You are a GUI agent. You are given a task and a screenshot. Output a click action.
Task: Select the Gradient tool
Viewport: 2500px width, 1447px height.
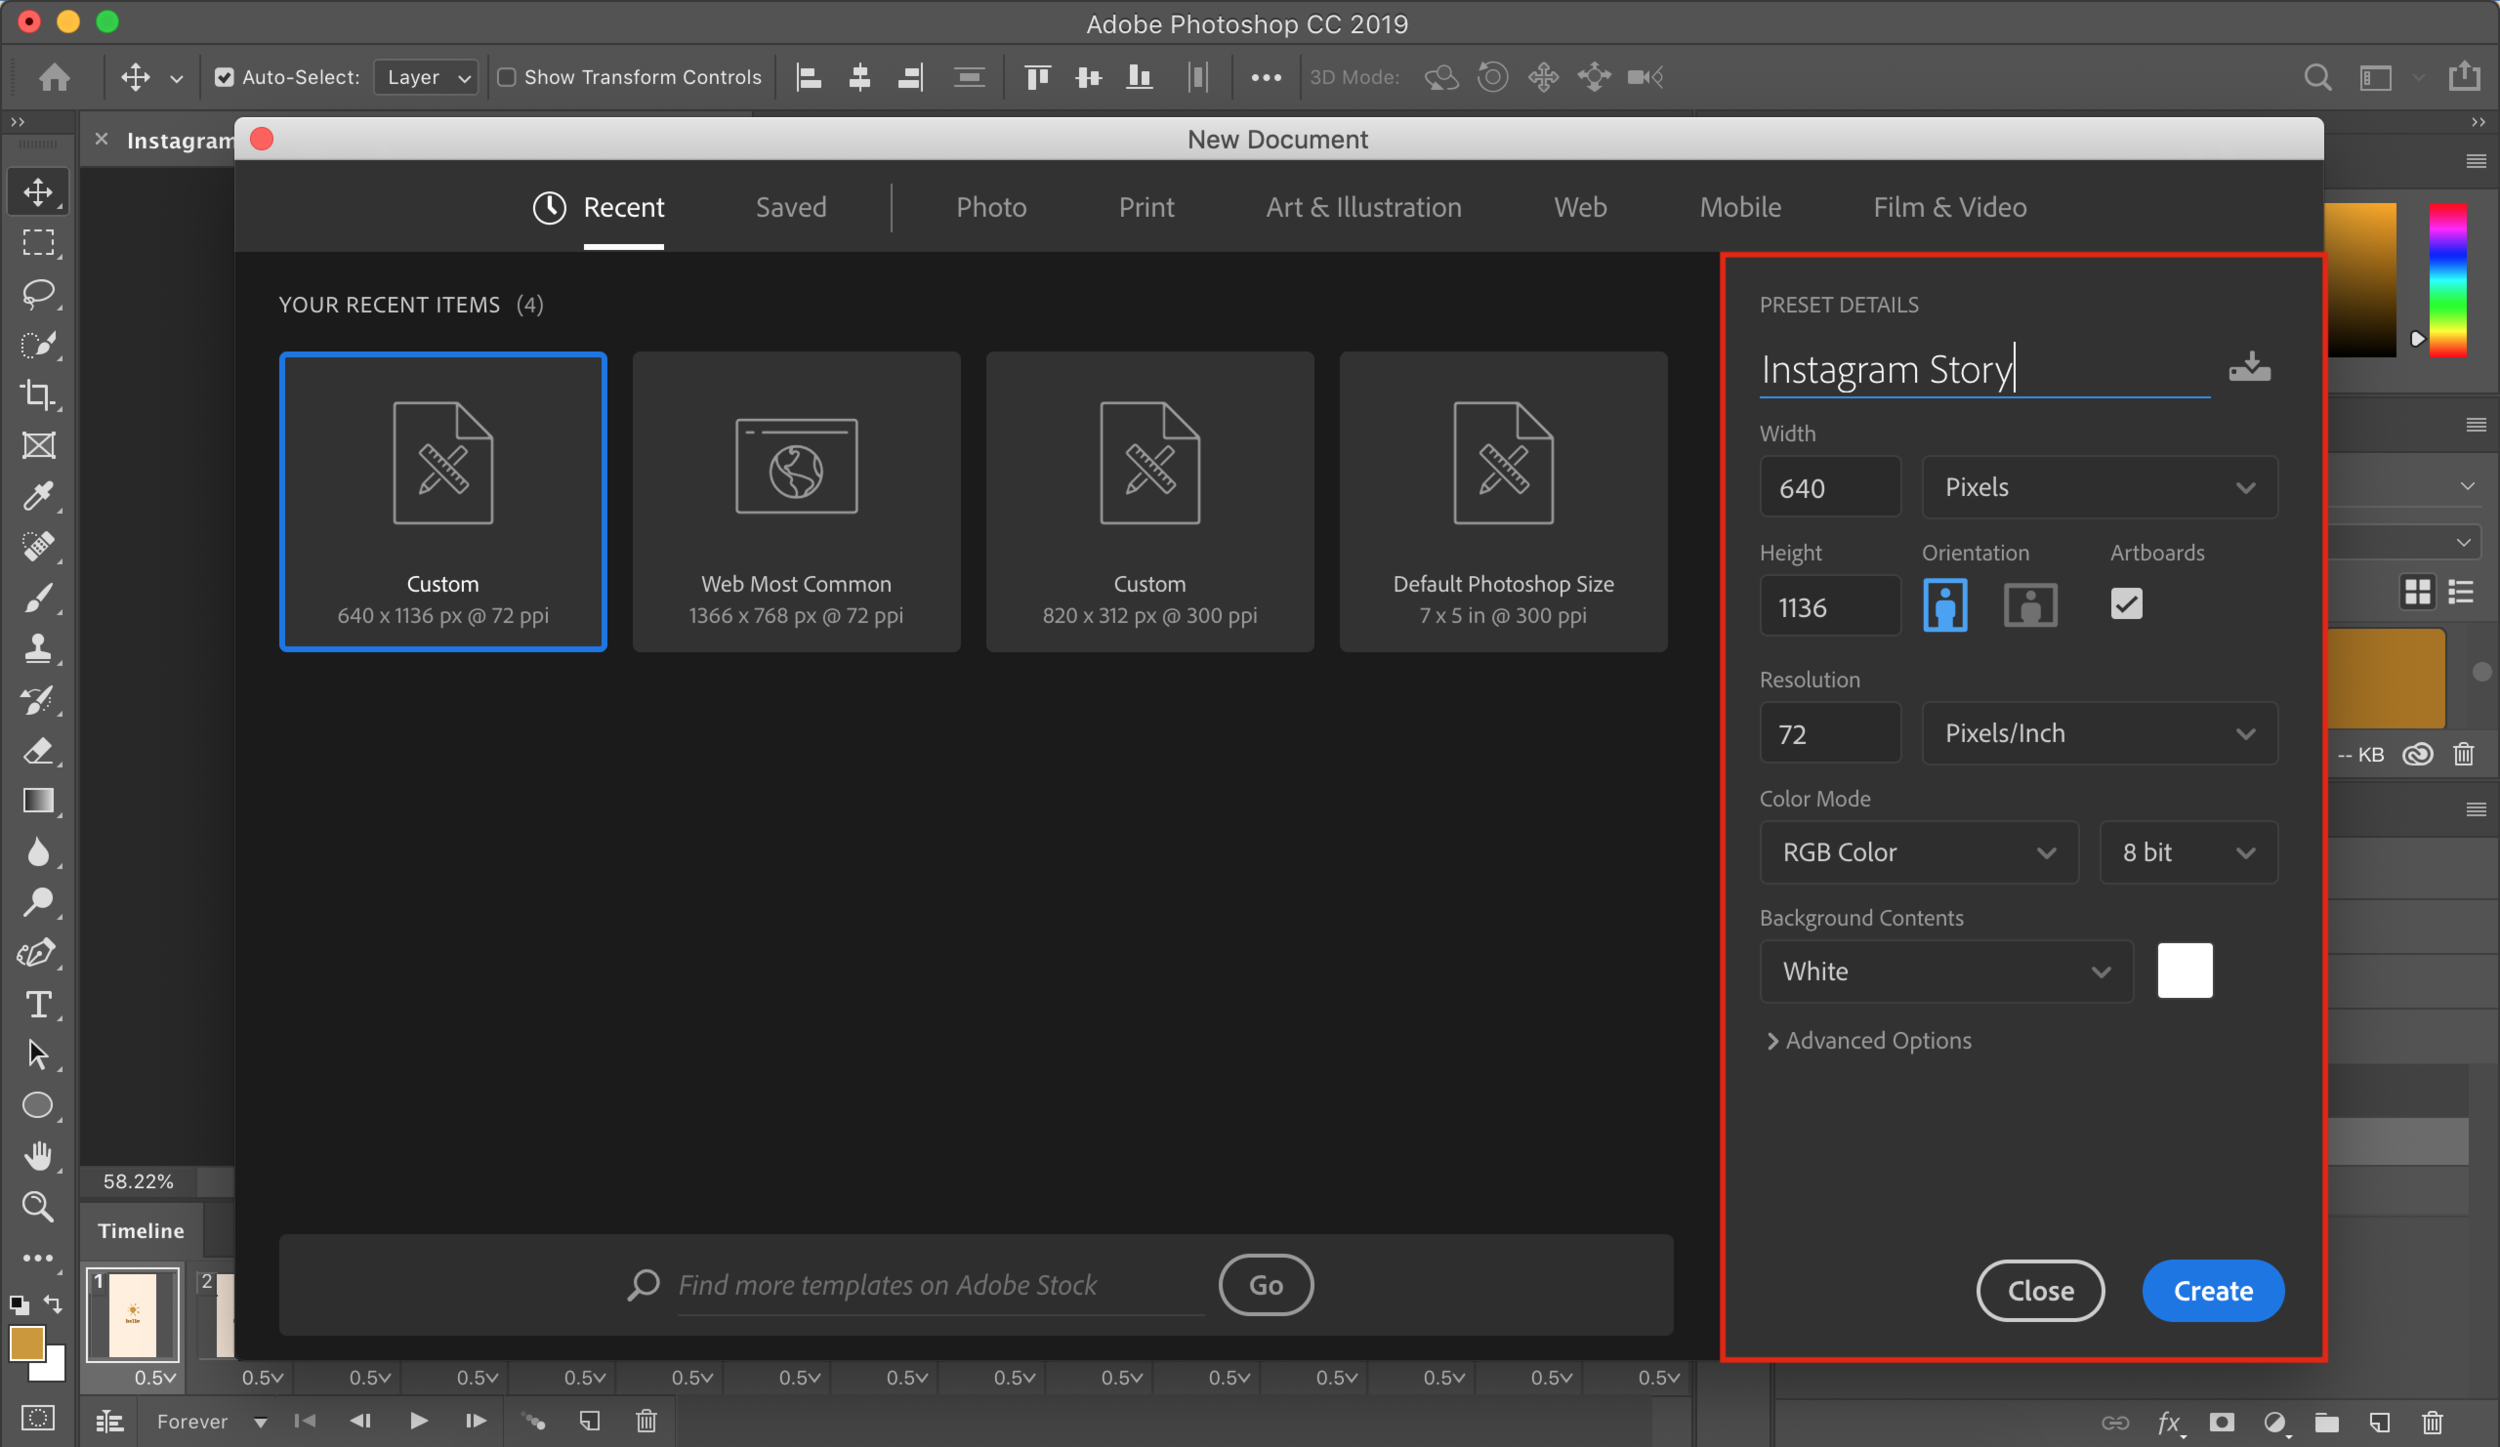tap(38, 801)
